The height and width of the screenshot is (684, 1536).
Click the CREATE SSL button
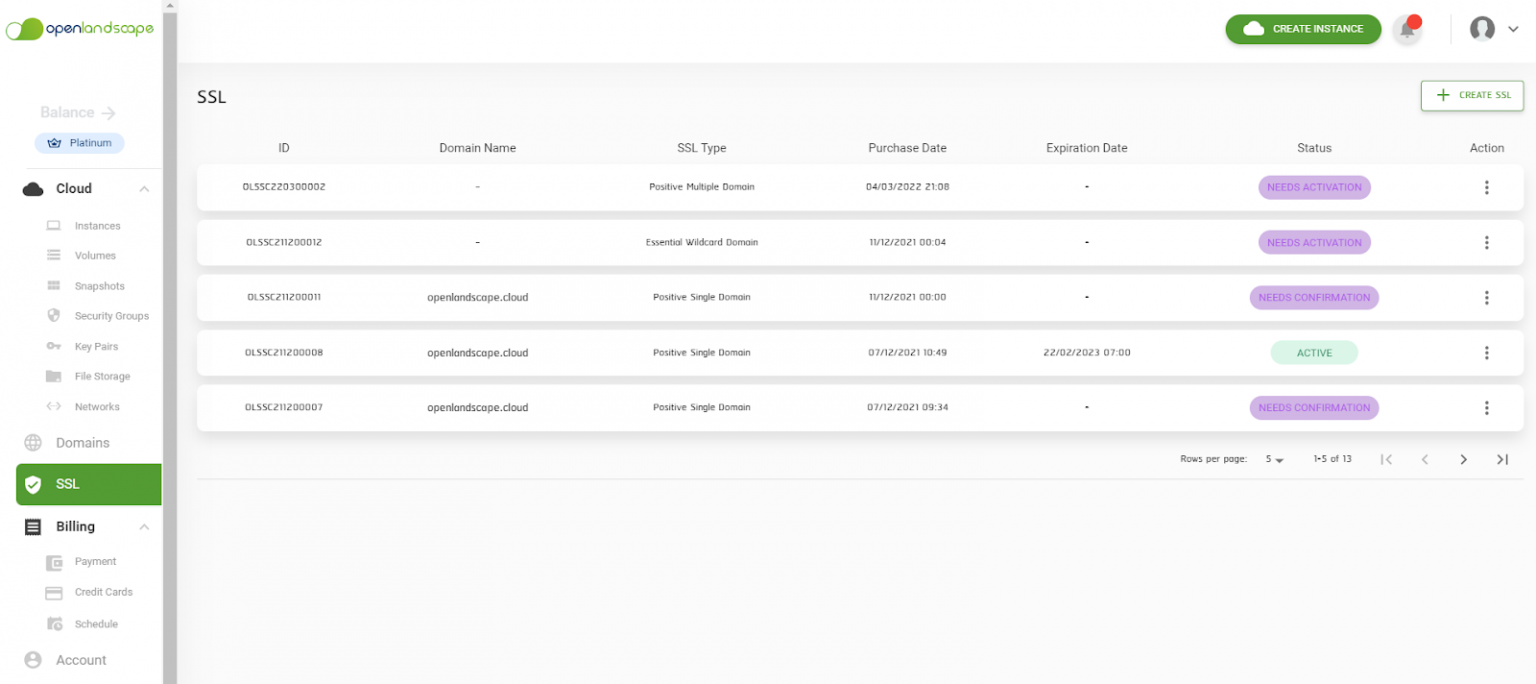[x=1471, y=95]
